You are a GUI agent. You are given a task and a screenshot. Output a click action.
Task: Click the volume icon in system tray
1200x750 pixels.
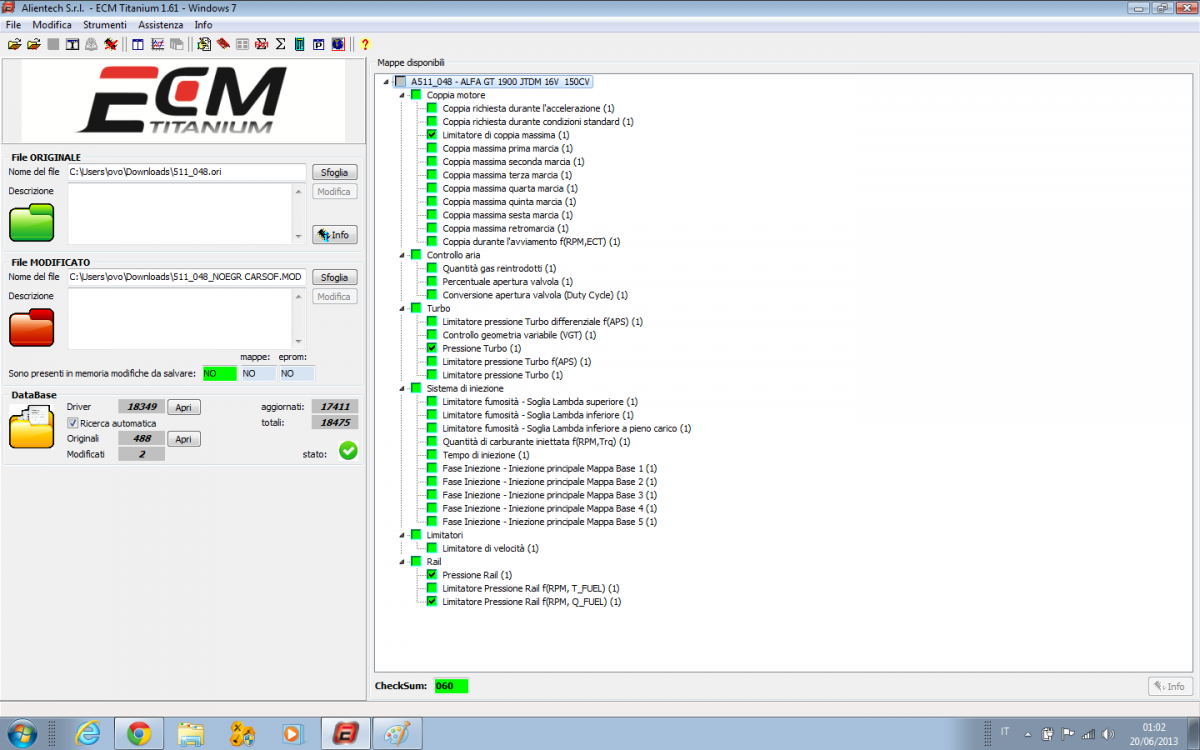point(1108,733)
